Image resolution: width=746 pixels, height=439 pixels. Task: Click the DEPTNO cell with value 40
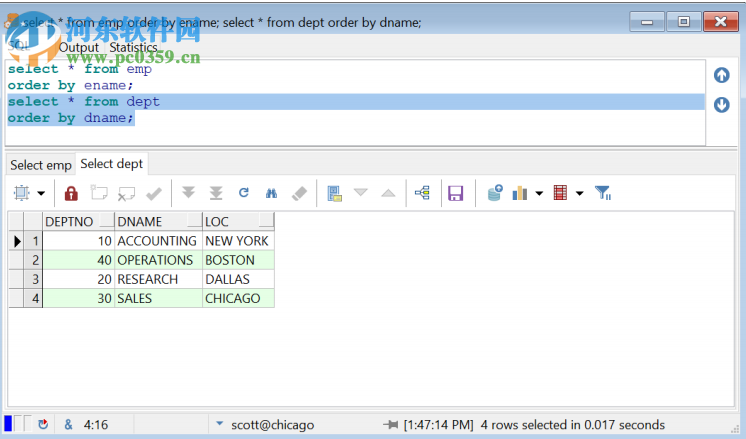[x=79, y=260]
